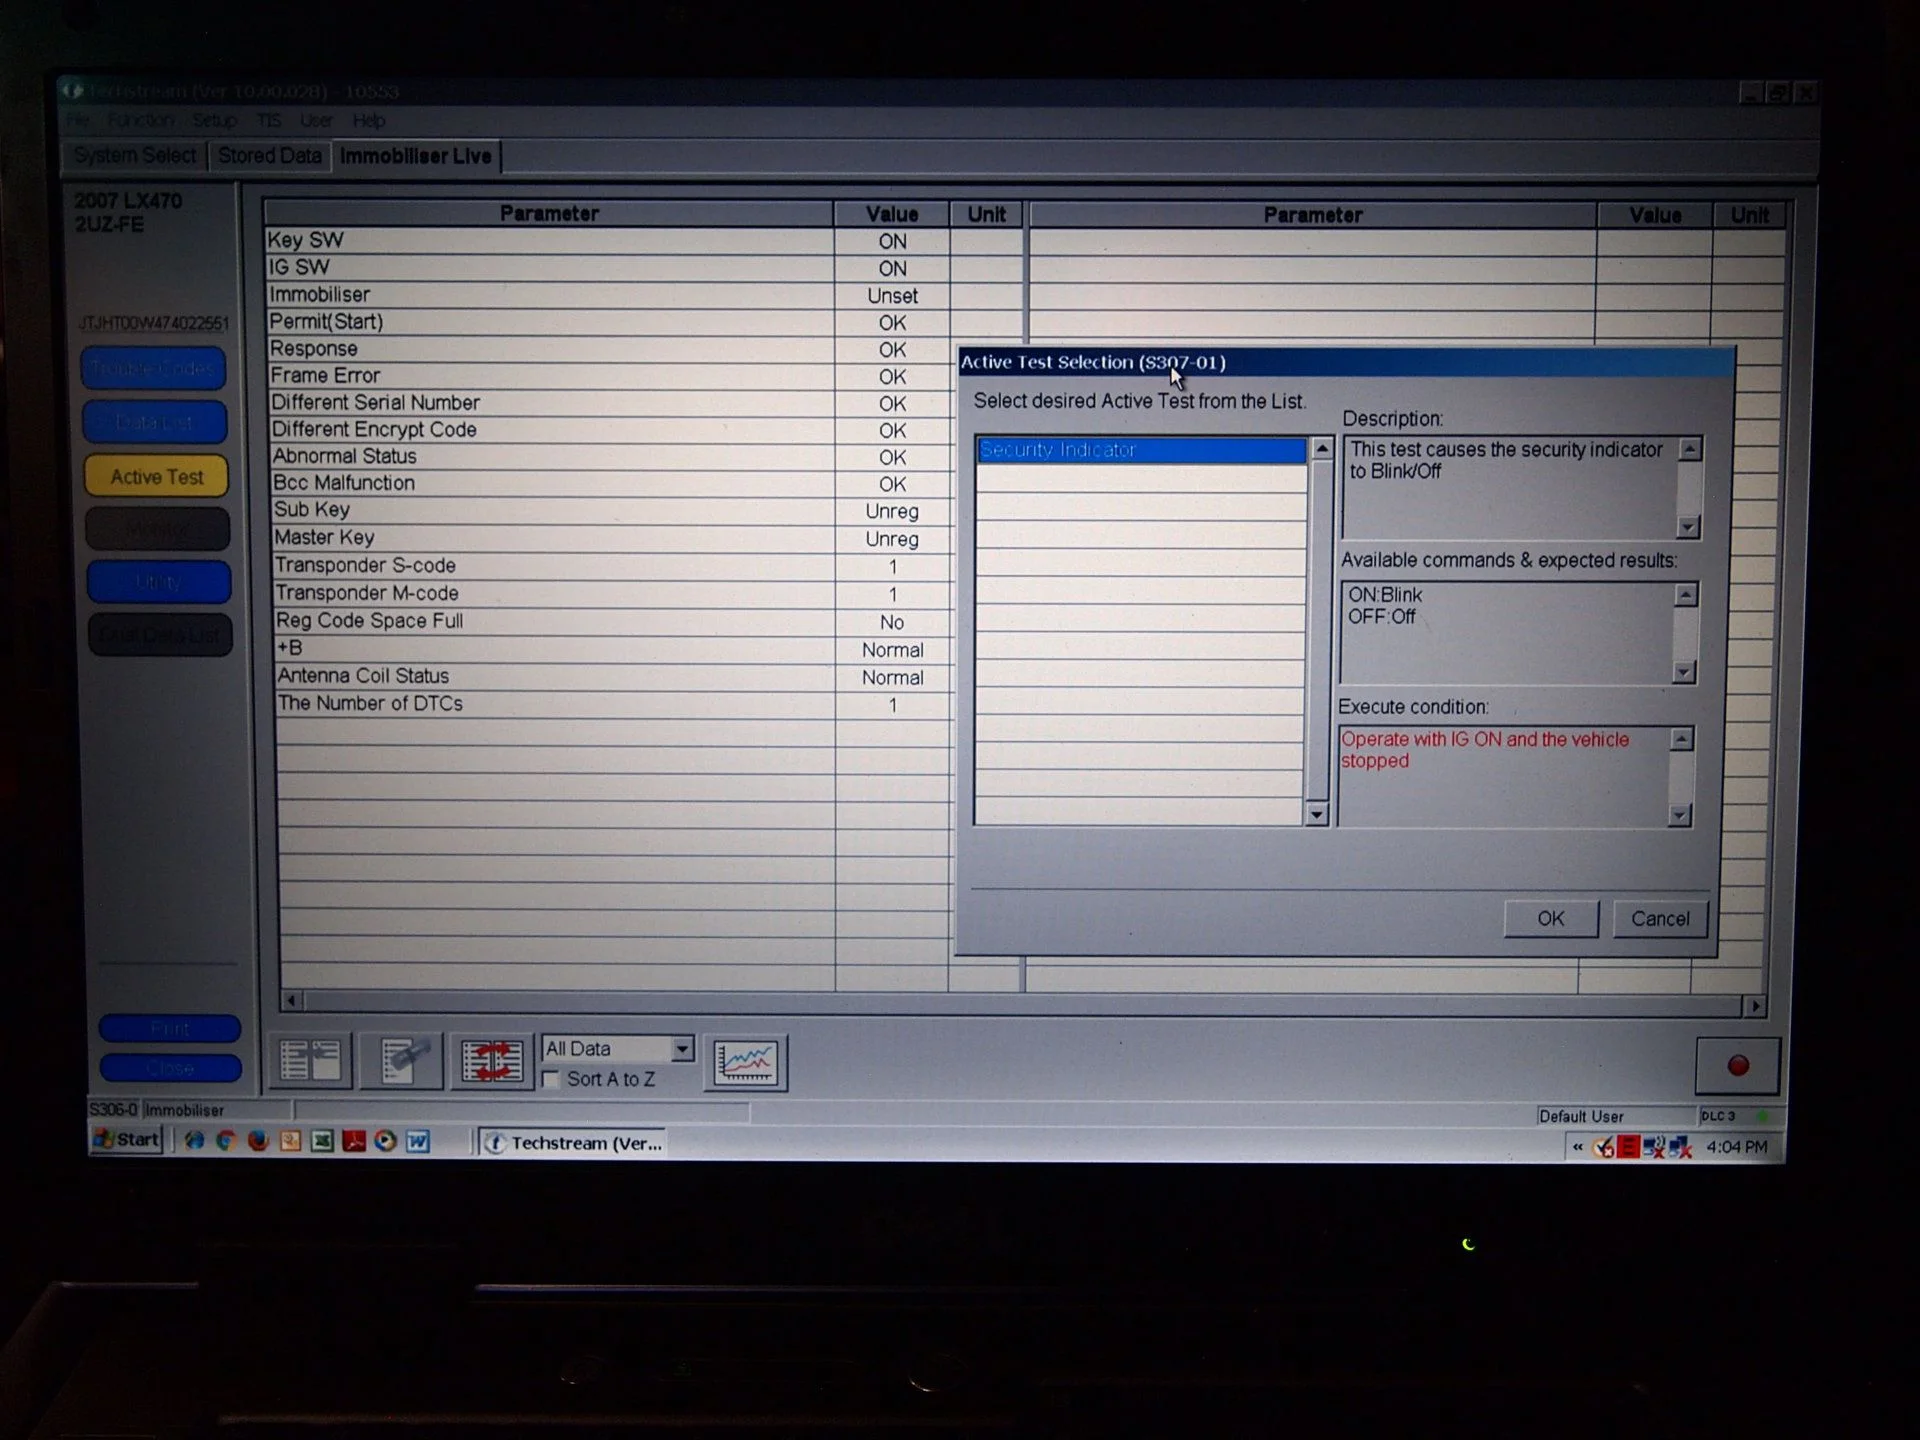The height and width of the screenshot is (1440, 1920).
Task: Click down arrow of active test list
Action: pos(1316,814)
